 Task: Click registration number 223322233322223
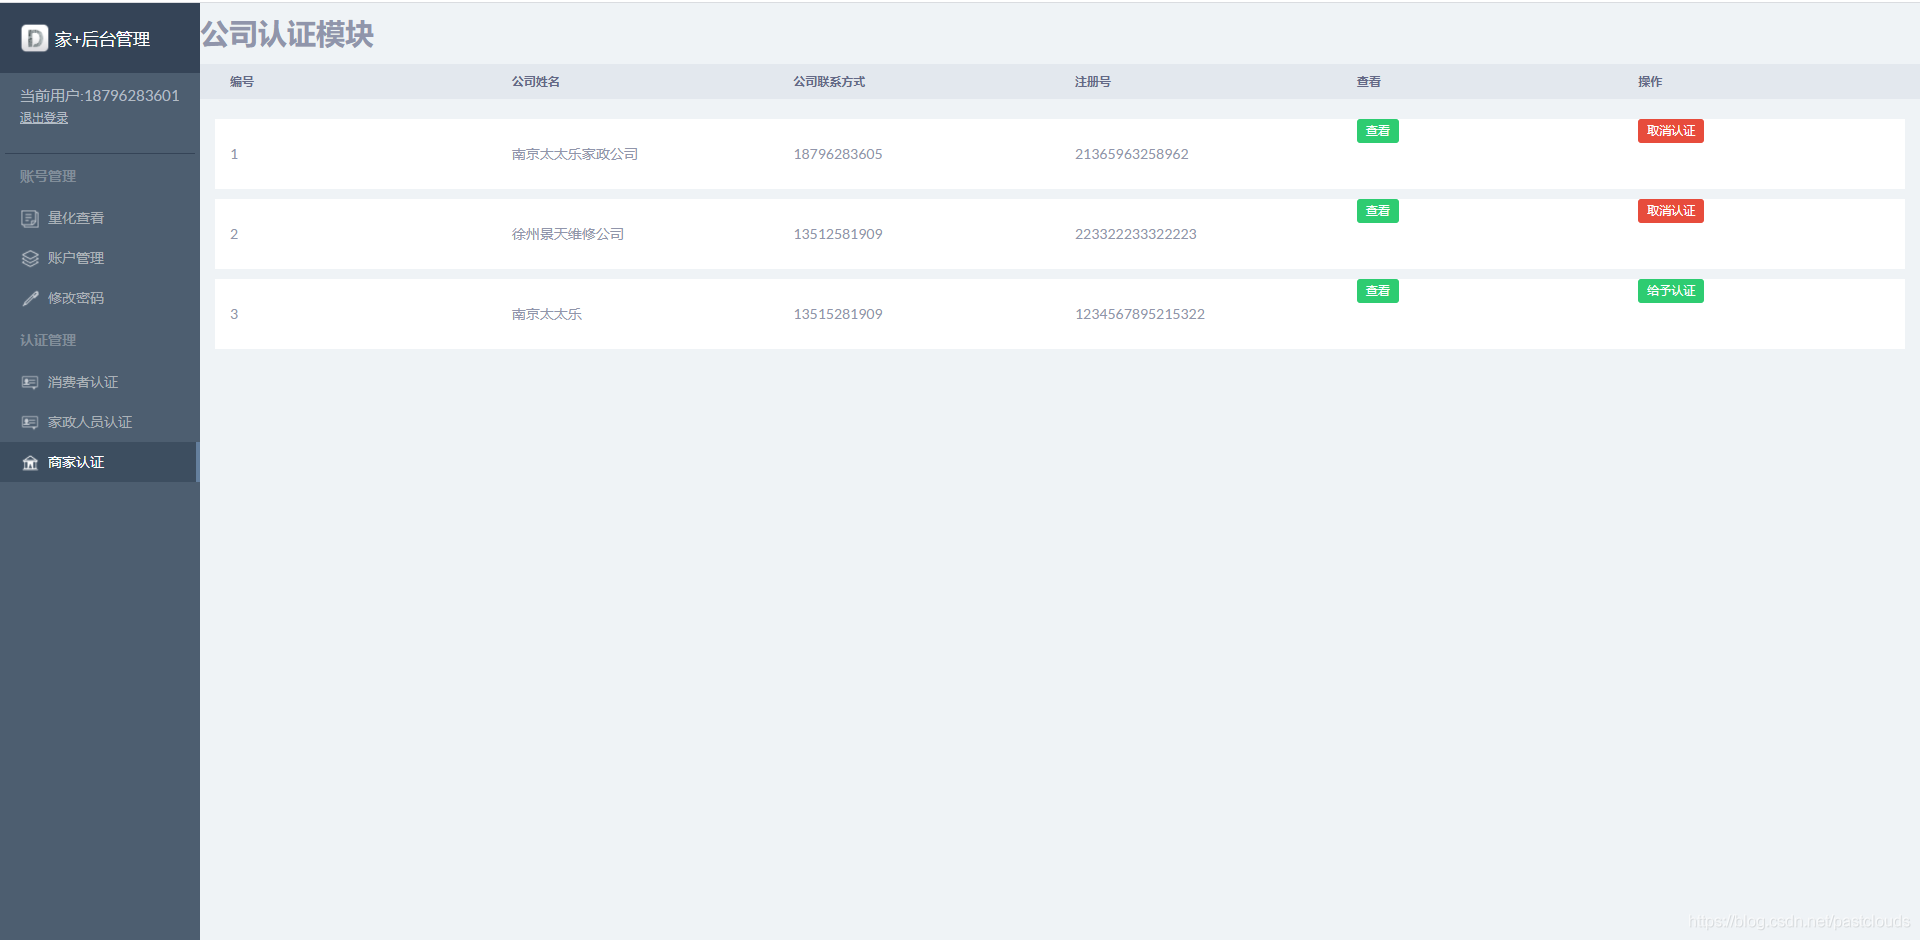[1136, 234]
